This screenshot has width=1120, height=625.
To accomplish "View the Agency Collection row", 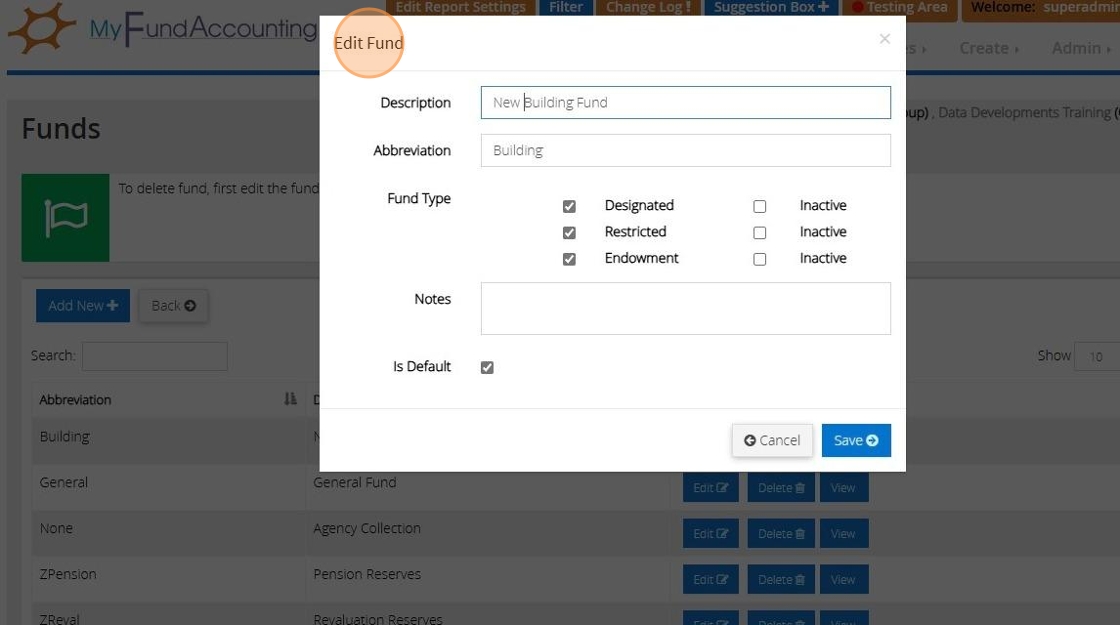I will (x=844, y=534).
